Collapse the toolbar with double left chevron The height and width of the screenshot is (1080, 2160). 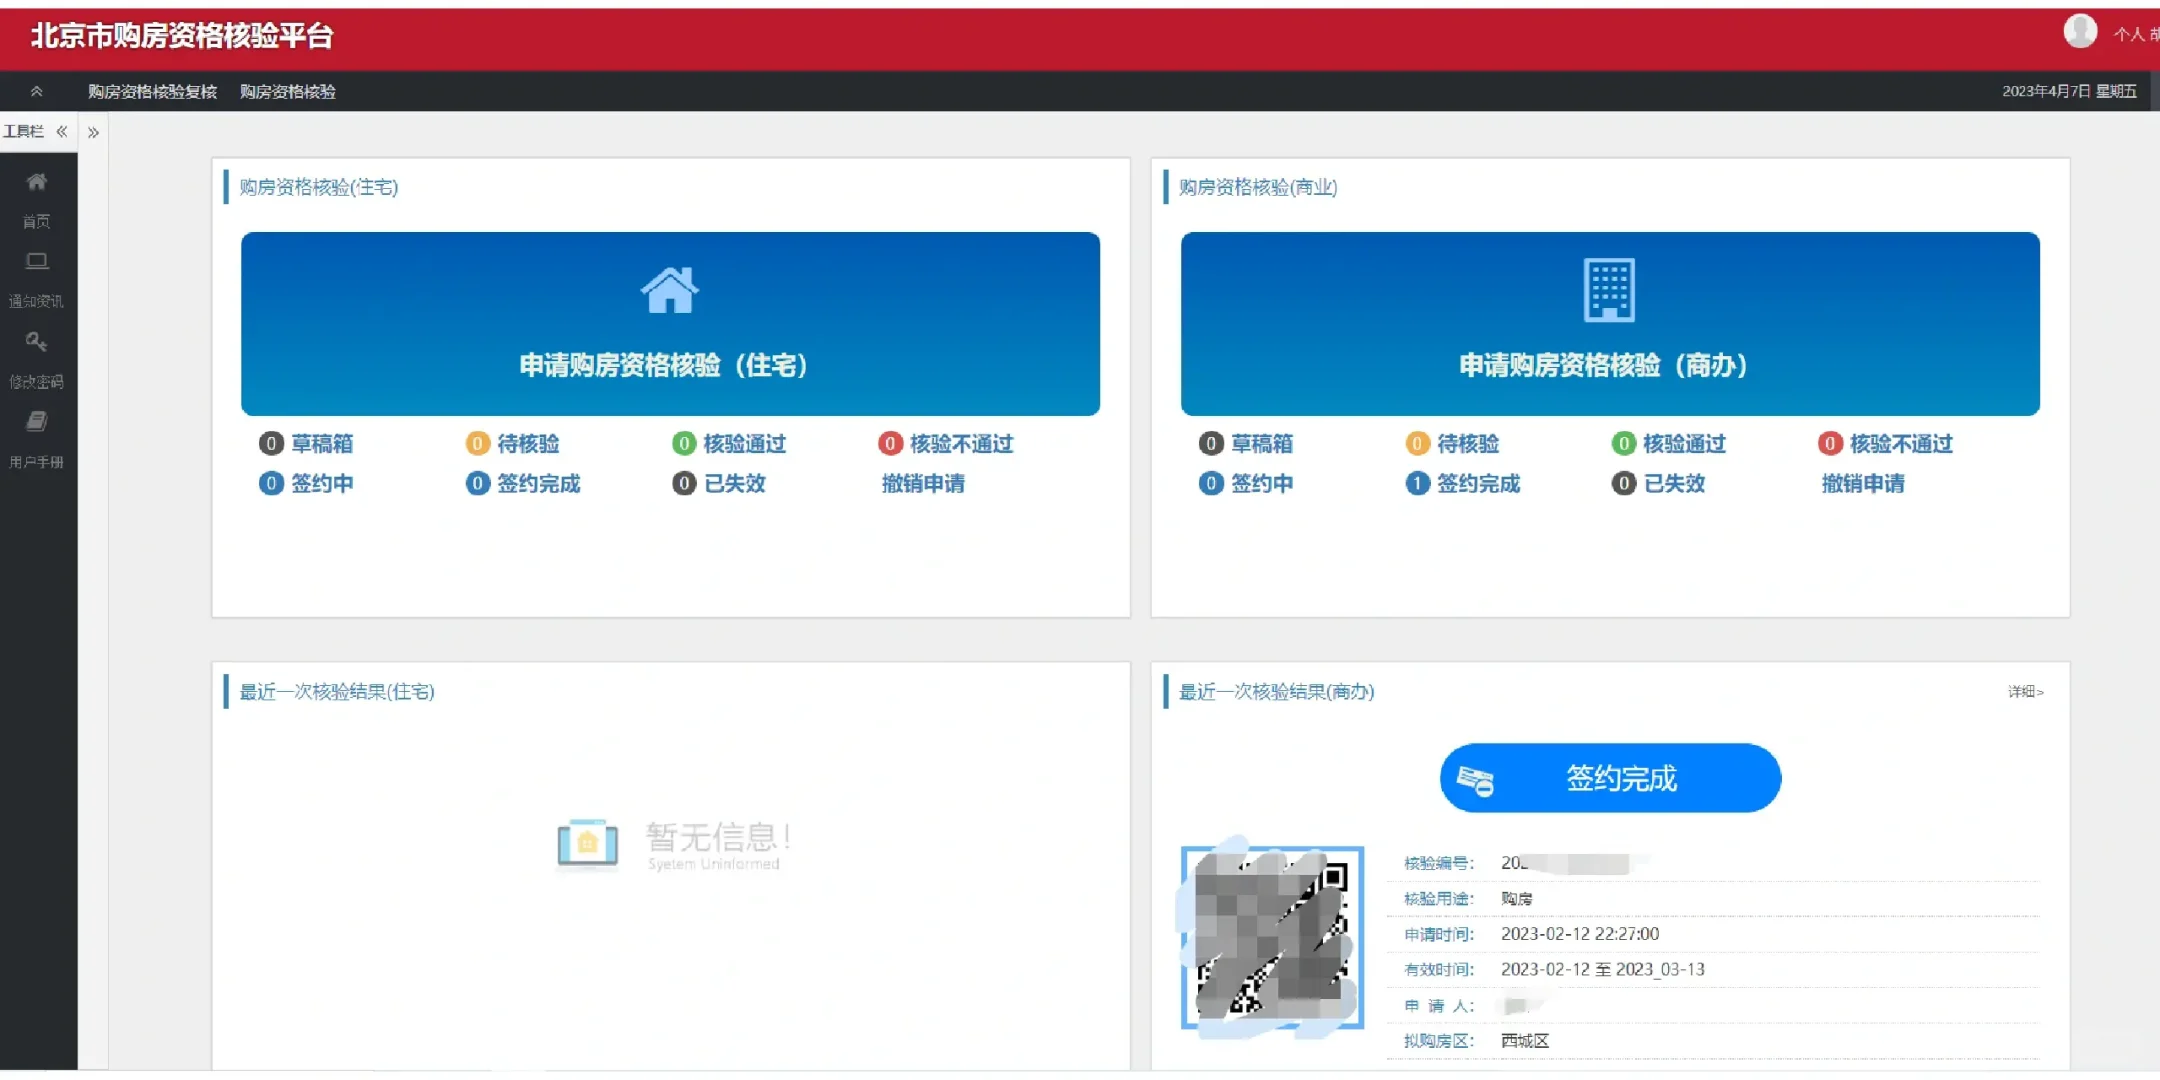(x=62, y=132)
